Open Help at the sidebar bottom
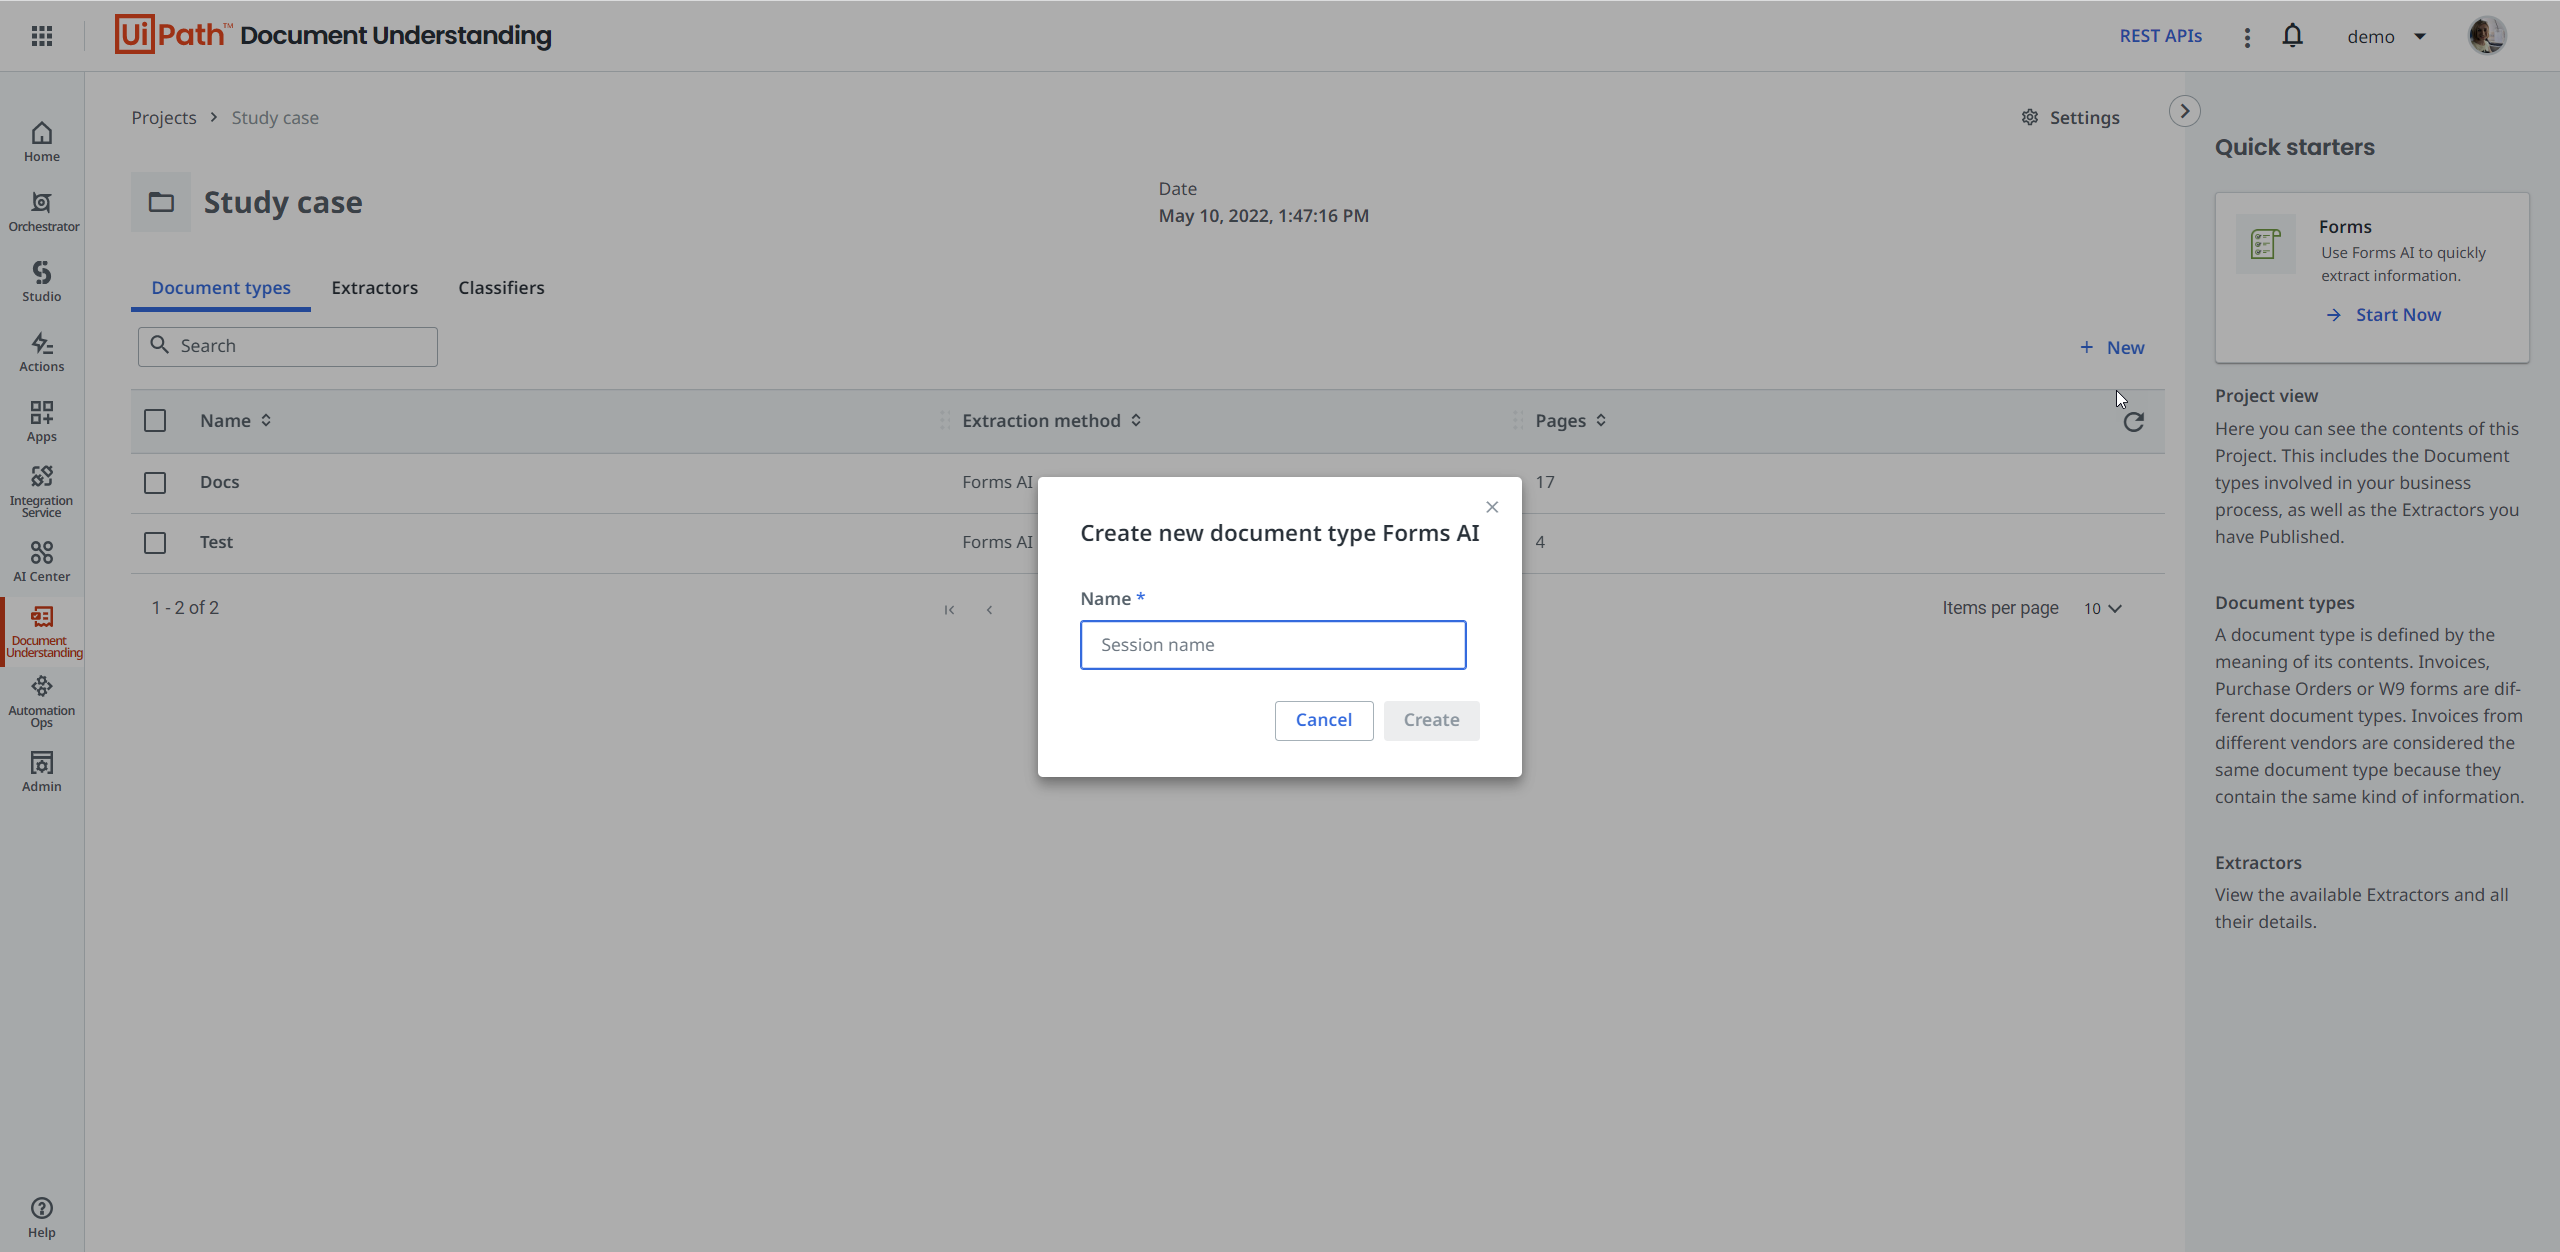Viewport: 2560px width, 1252px height. 42,1218
